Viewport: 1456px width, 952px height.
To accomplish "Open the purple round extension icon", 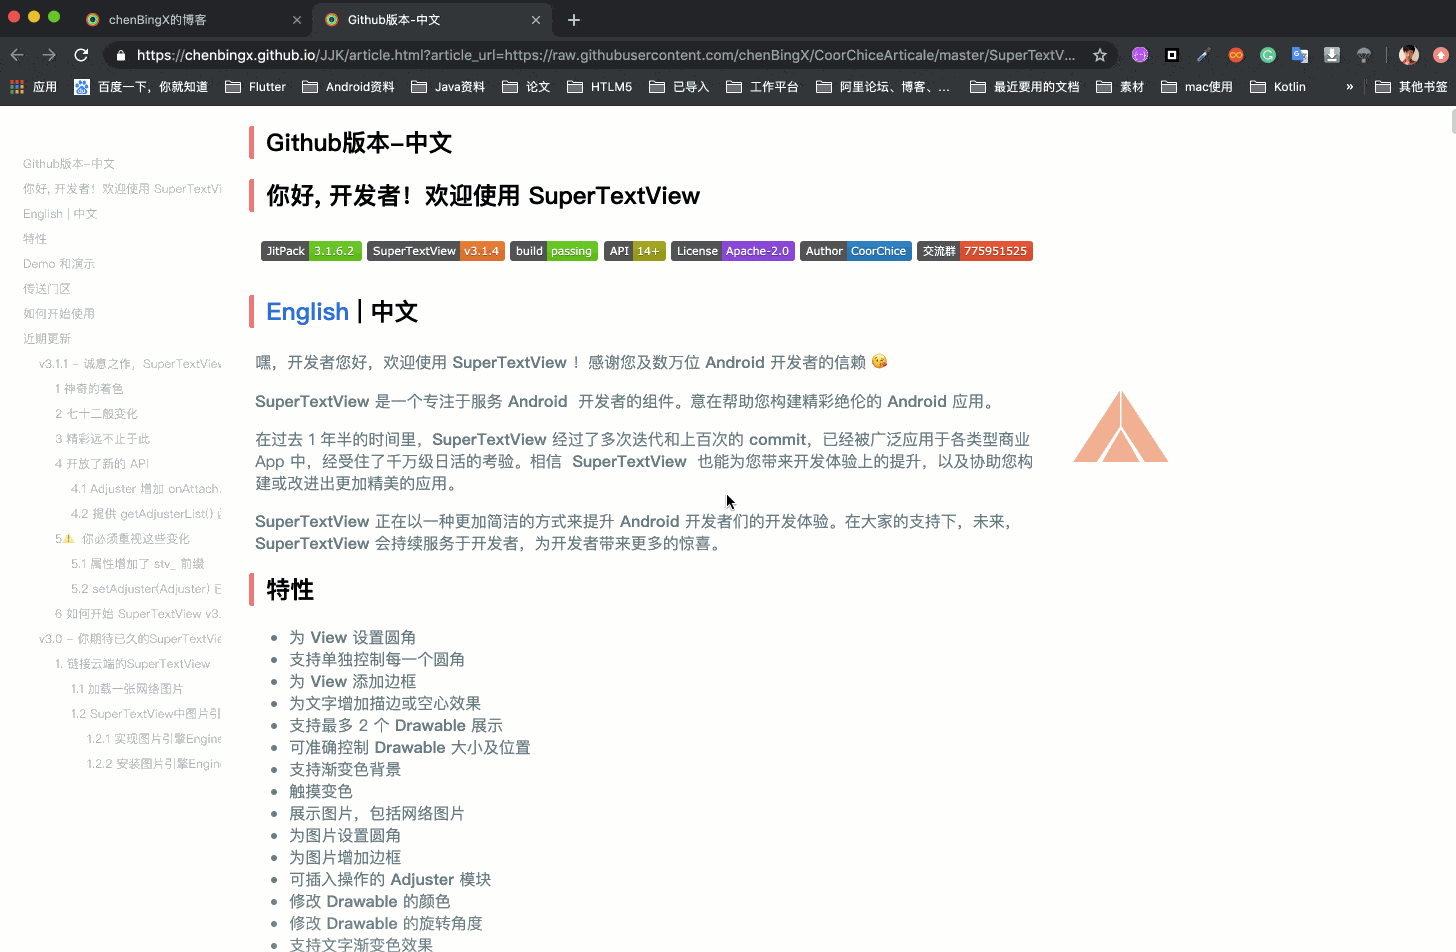I will pos(1140,55).
